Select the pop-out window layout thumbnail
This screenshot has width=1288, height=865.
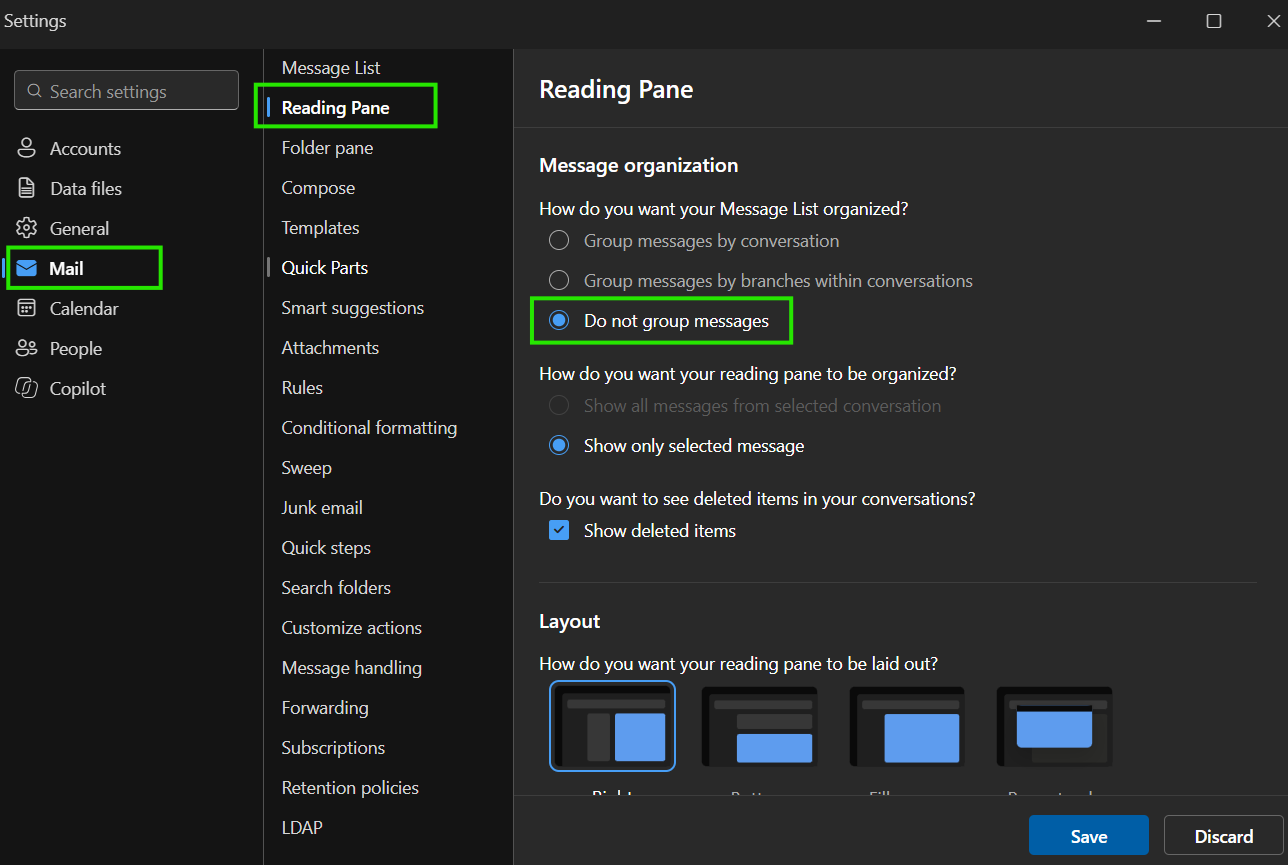tap(1054, 726)
